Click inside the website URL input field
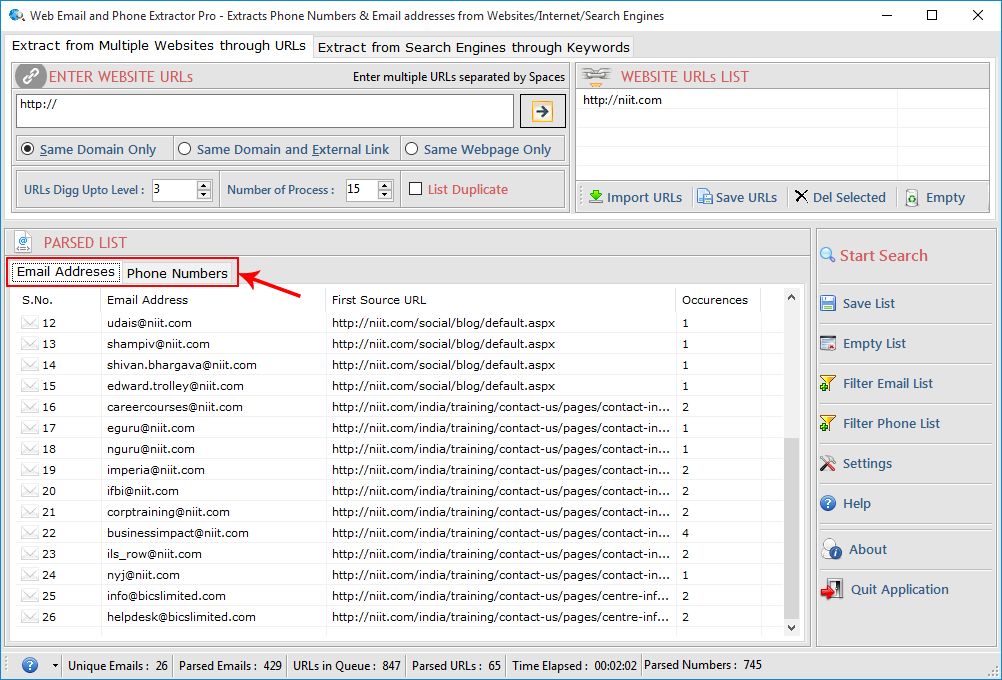 [265, 111]
